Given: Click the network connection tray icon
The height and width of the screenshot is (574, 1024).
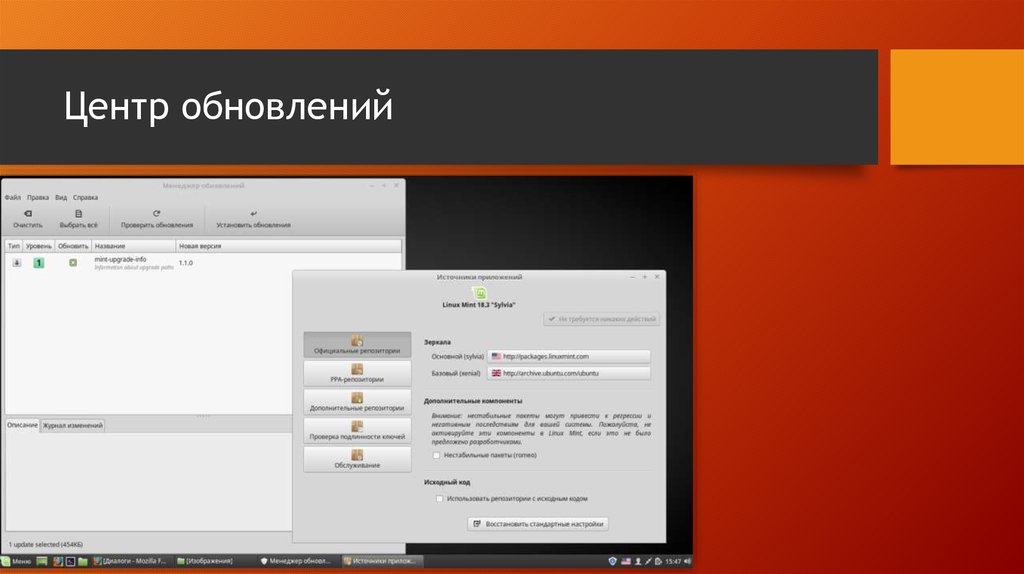Looking at the screenshot, I should click(x=648, y=561).
